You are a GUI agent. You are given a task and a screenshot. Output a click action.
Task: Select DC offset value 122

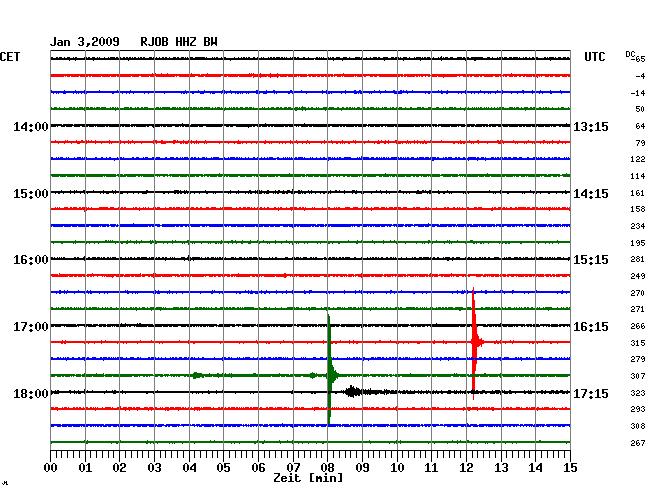(x=638, y=159)
